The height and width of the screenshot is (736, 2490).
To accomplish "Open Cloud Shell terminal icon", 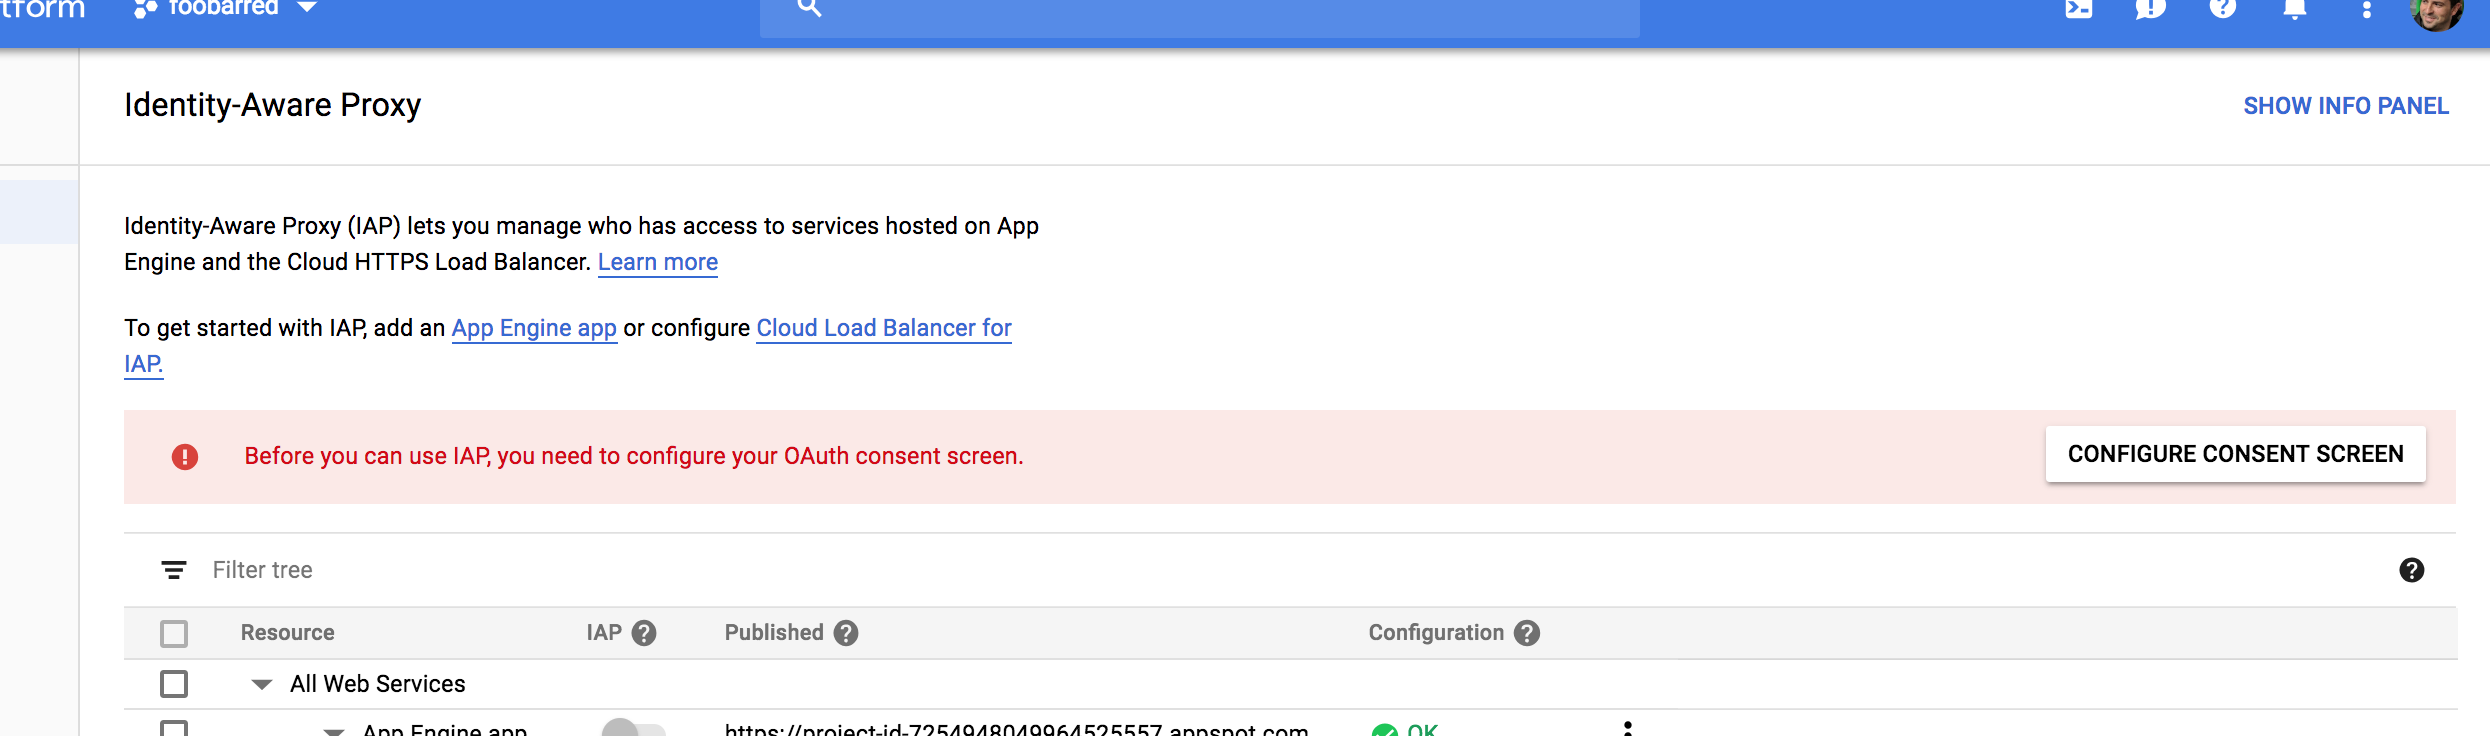I will coord(2079,10).
